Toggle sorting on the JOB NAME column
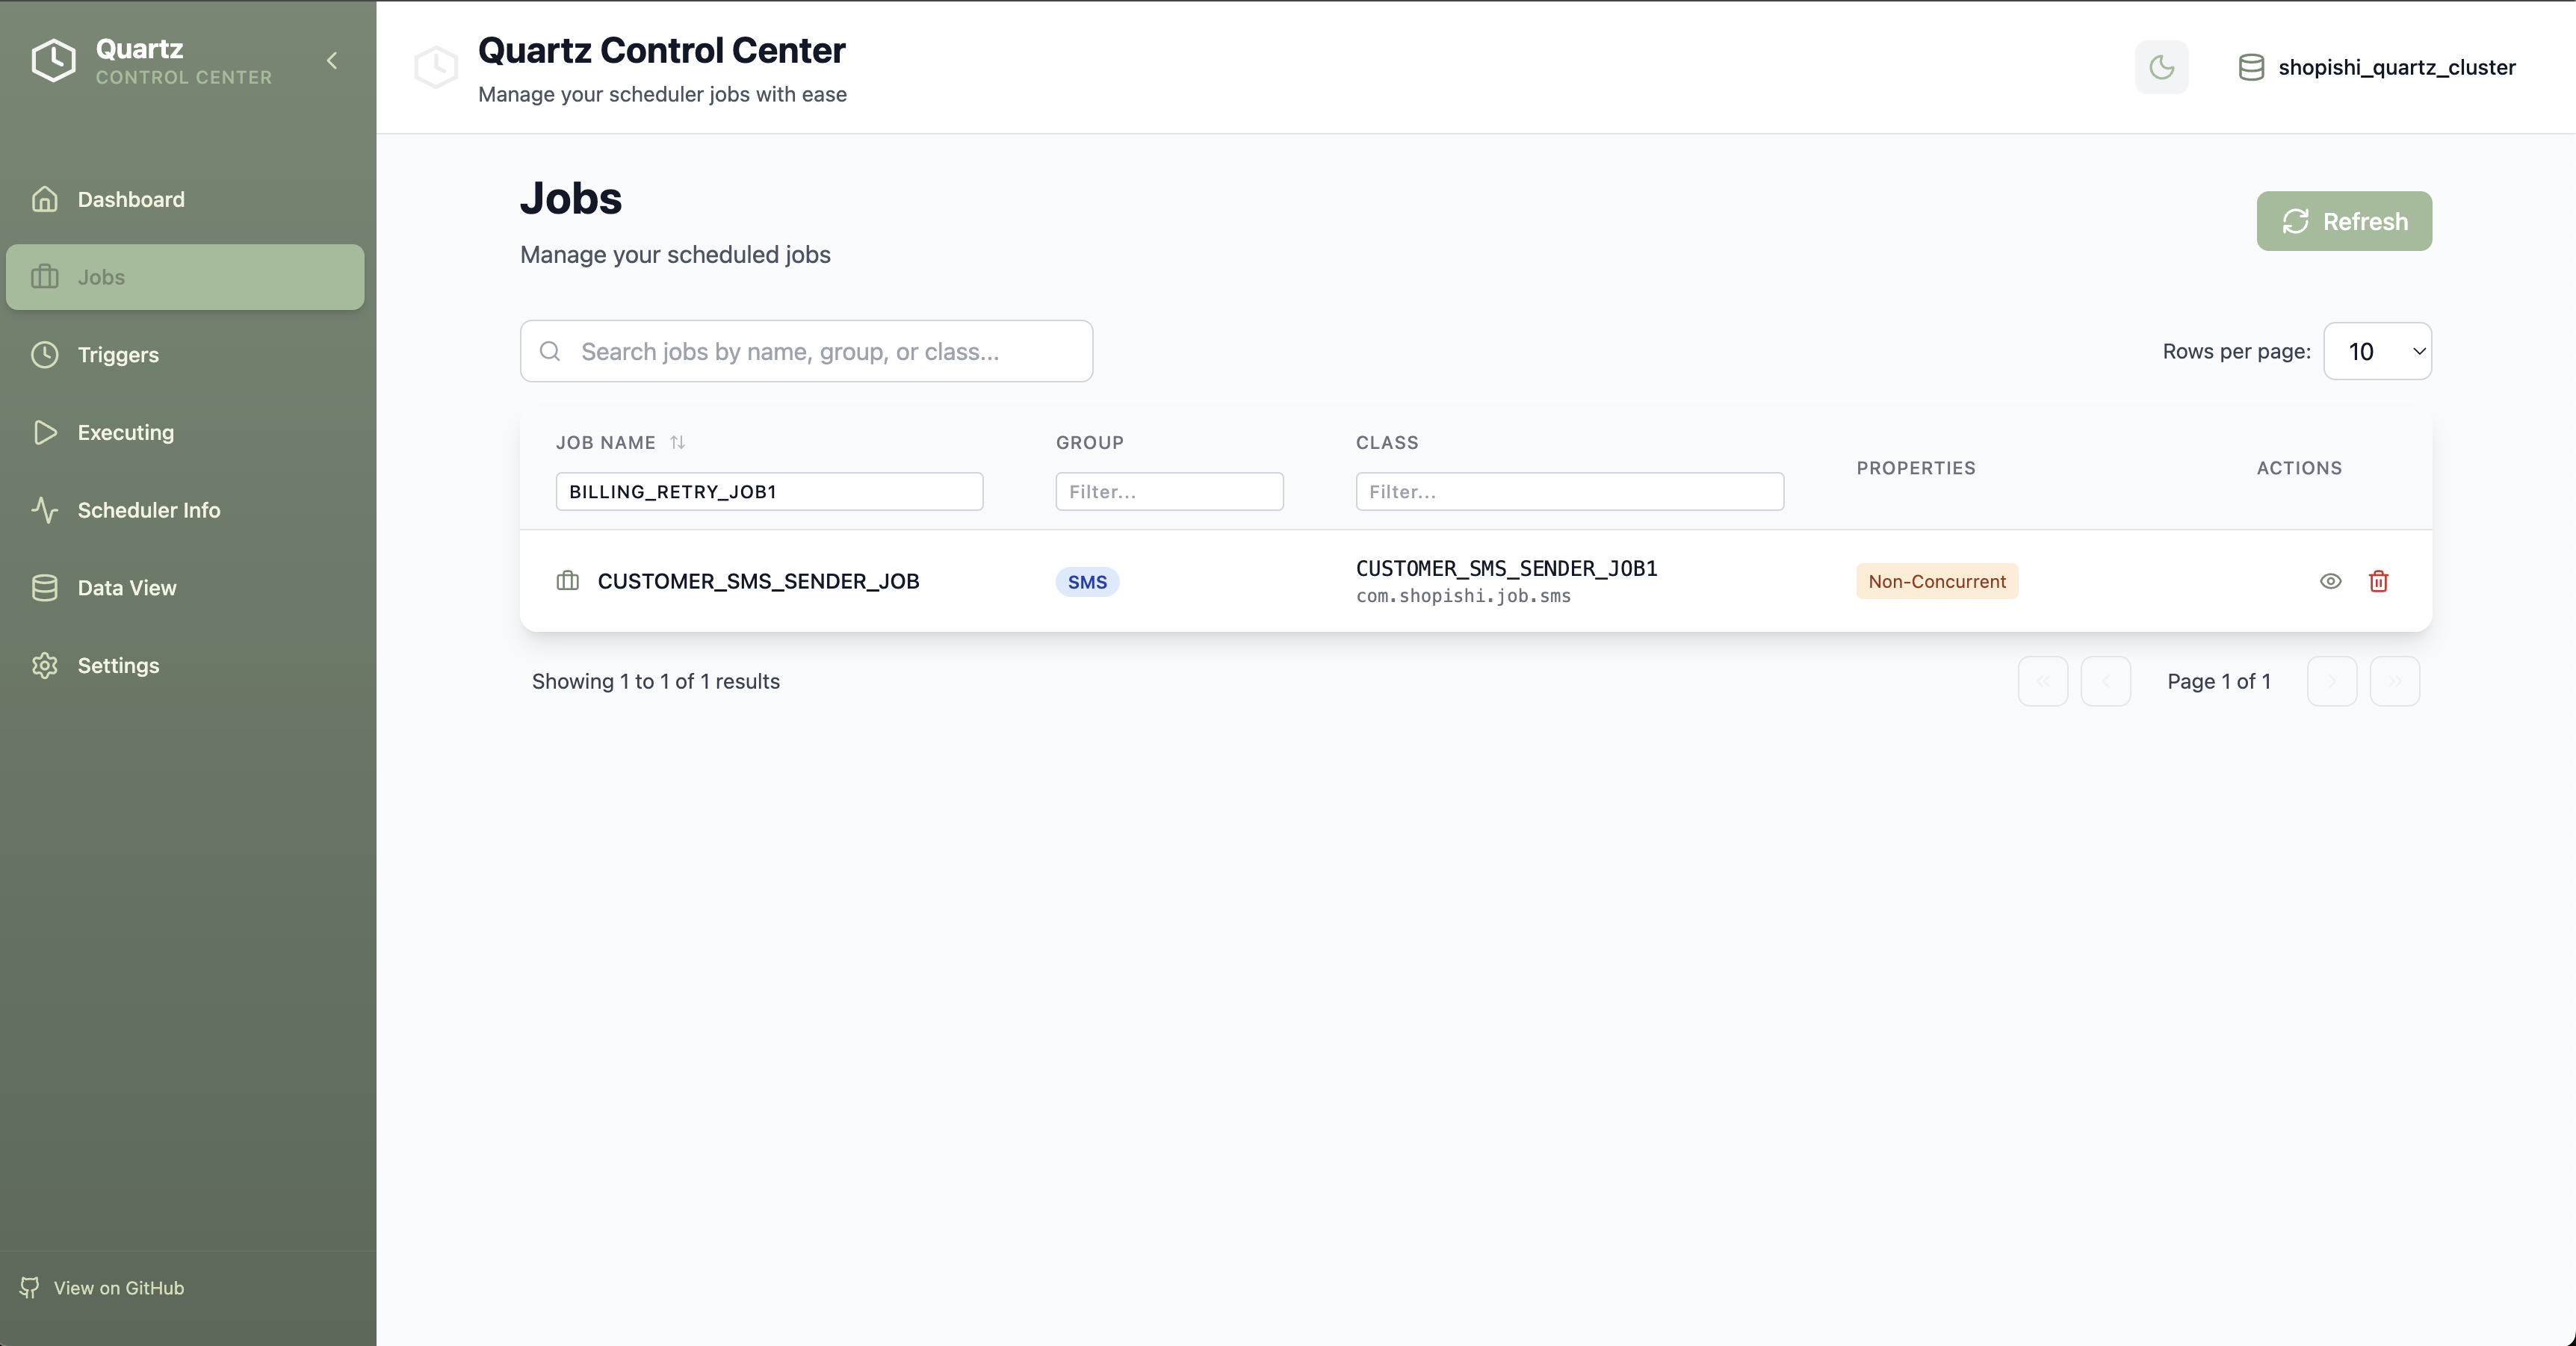Viewport: 2576px width, 1346px height. click(678, 442)
